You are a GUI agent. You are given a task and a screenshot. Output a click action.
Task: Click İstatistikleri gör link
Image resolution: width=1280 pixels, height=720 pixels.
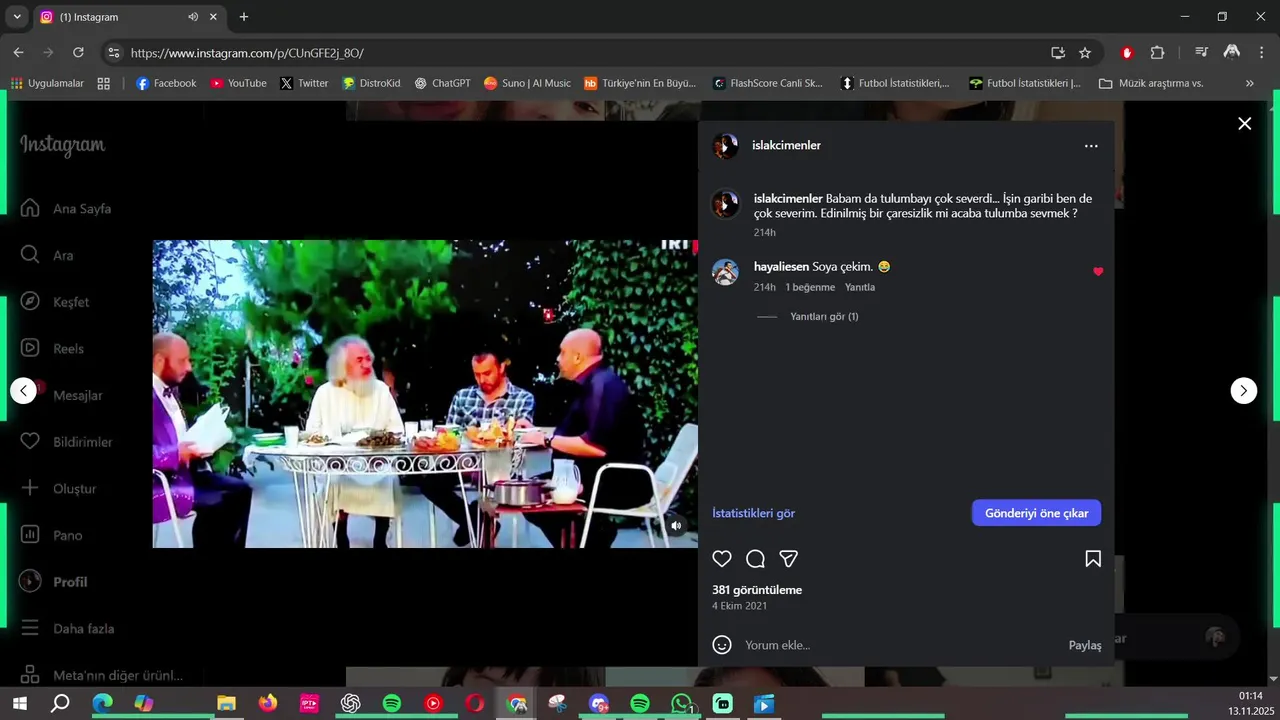754,513
